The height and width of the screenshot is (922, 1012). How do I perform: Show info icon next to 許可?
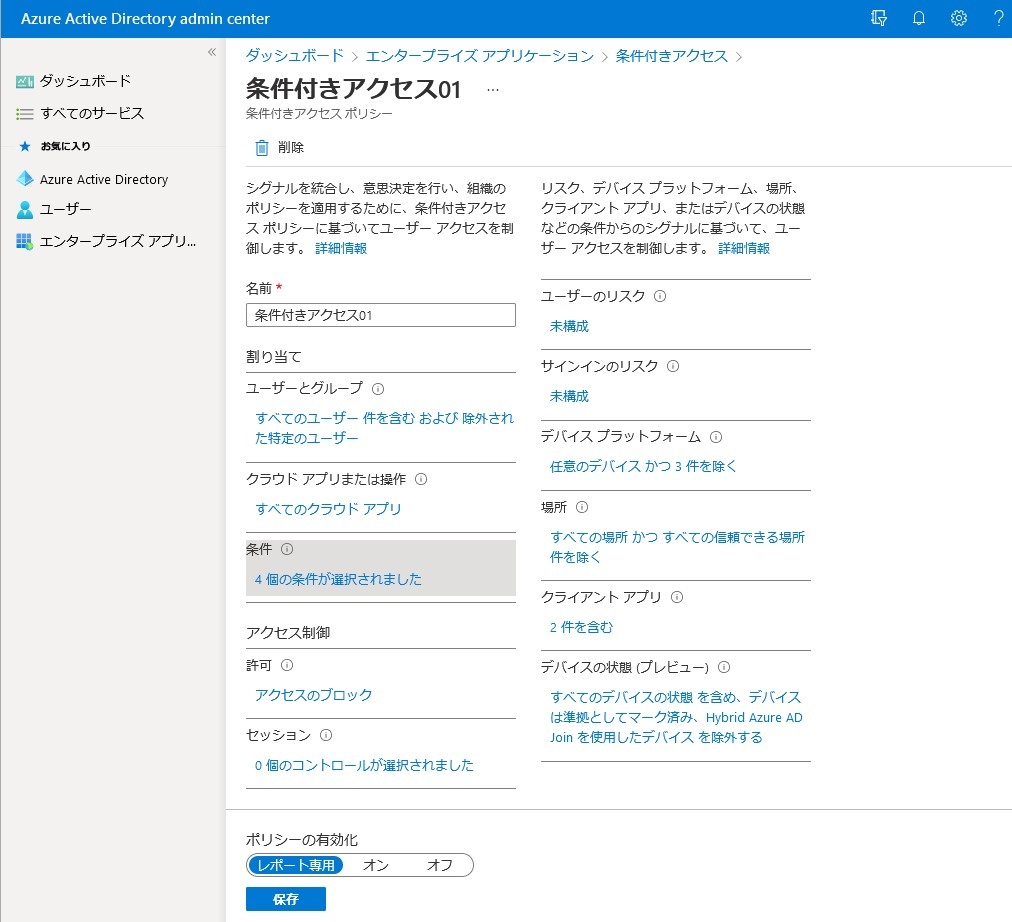tap(287, 665)
